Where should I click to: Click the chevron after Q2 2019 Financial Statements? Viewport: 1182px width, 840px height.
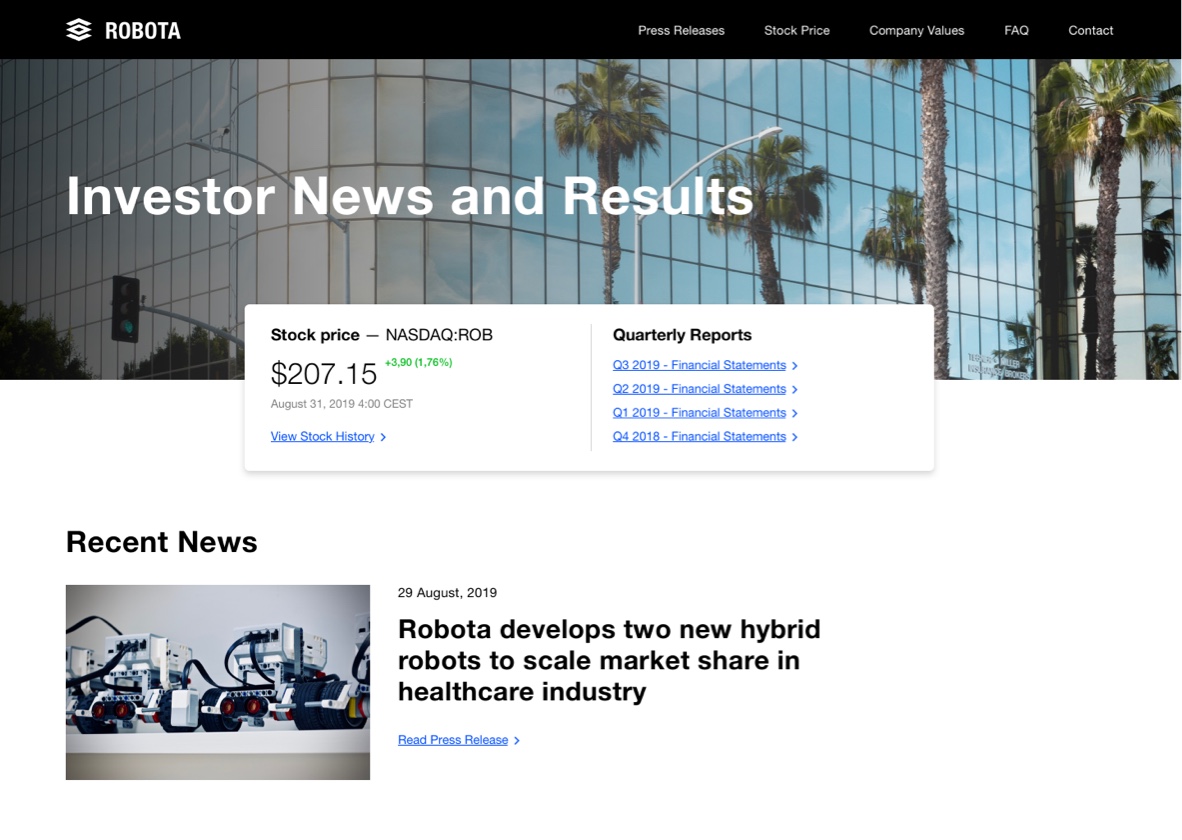click(795, 390)
